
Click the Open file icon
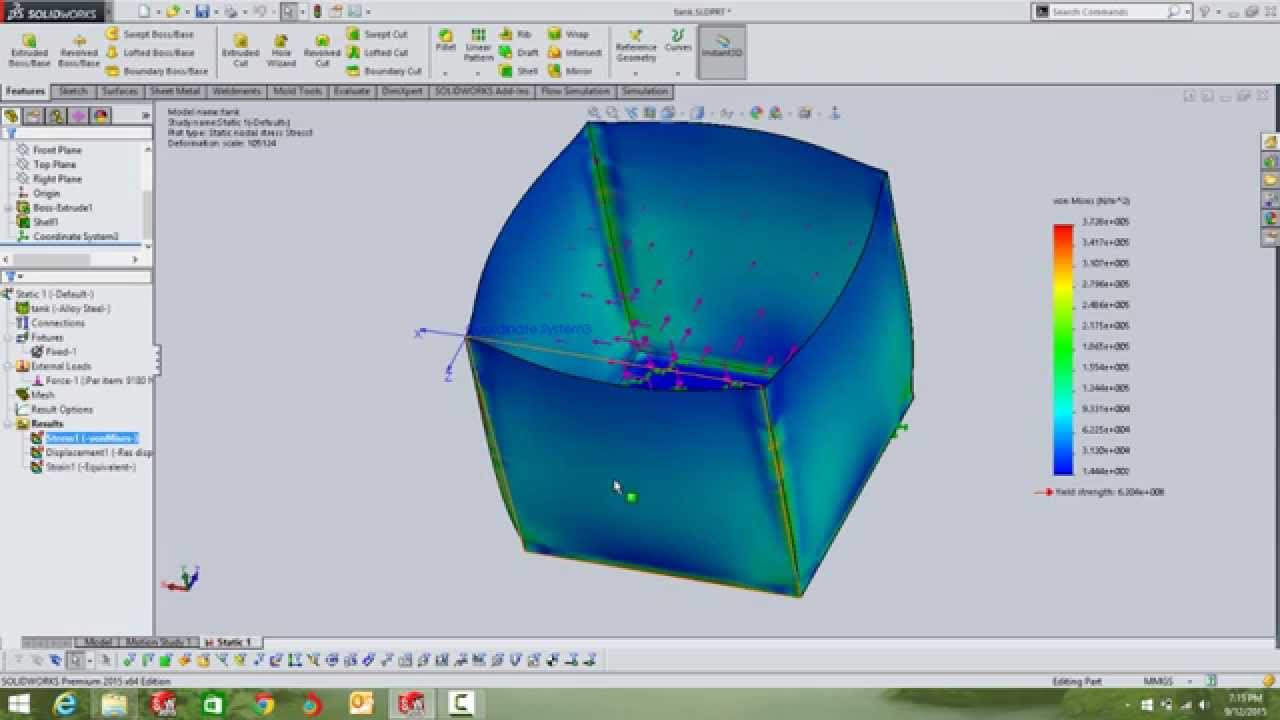173,12
